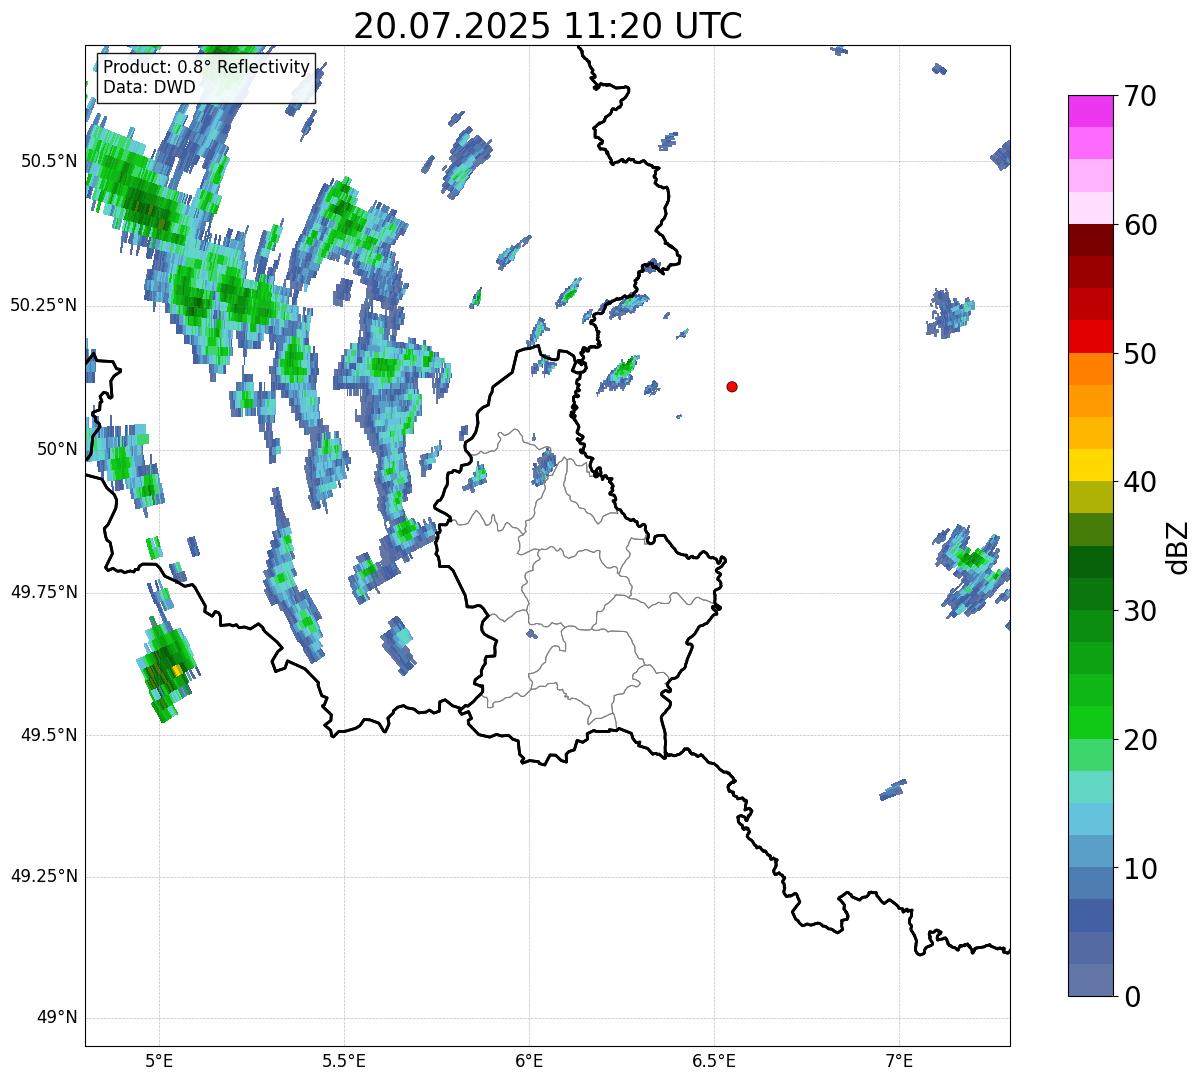
Task: Click the 6°E longitude label
Action: tap(529, 1060)
